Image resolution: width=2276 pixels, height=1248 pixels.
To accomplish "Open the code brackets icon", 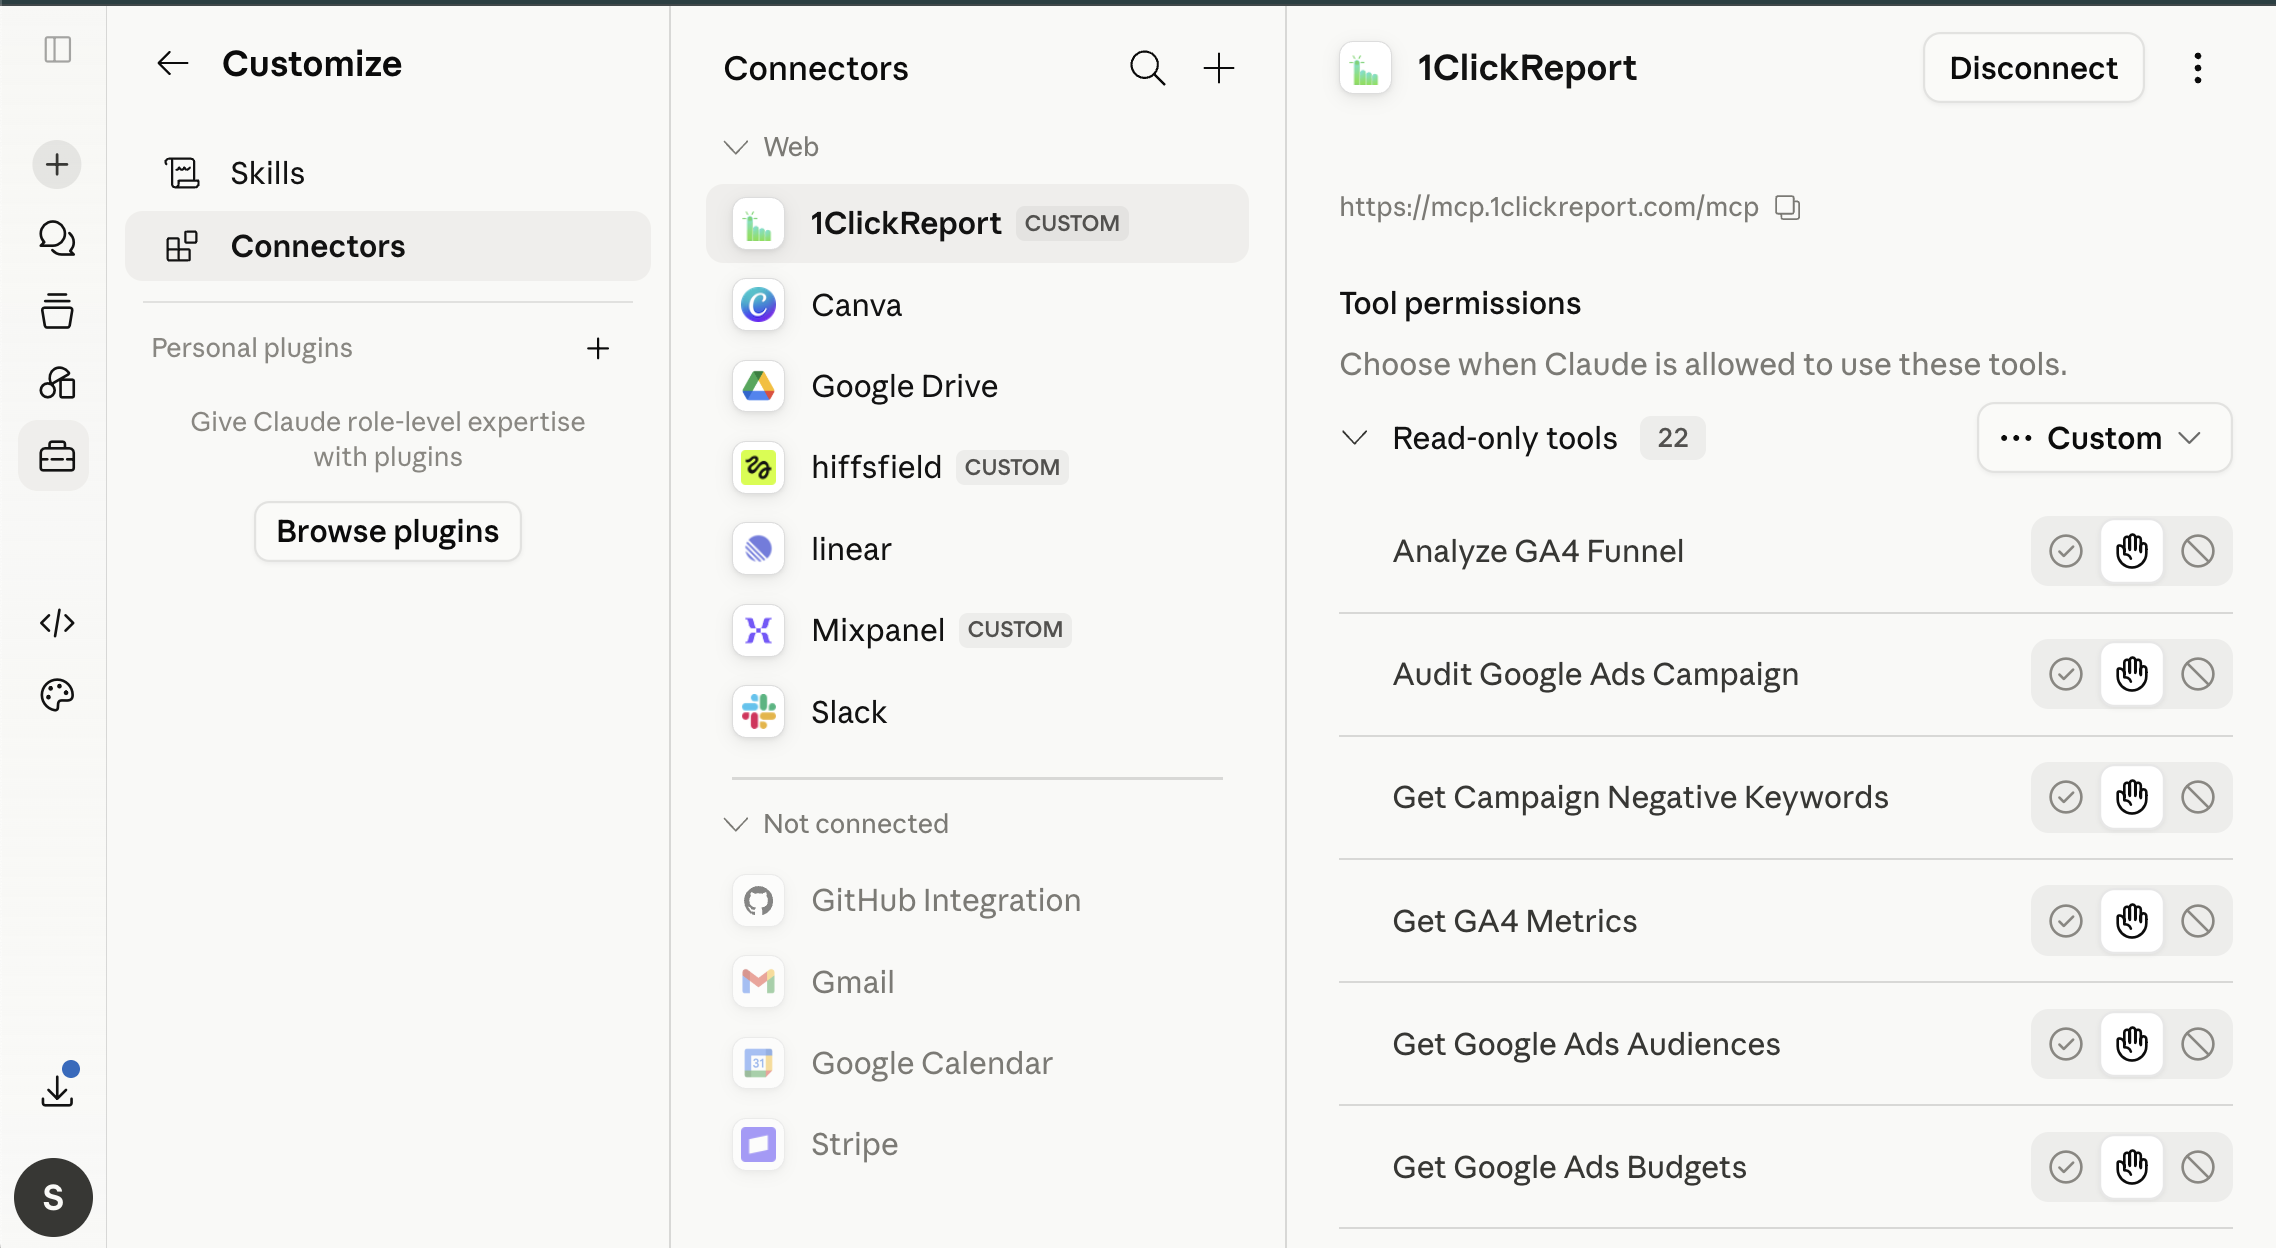I will tap(57, 623).
